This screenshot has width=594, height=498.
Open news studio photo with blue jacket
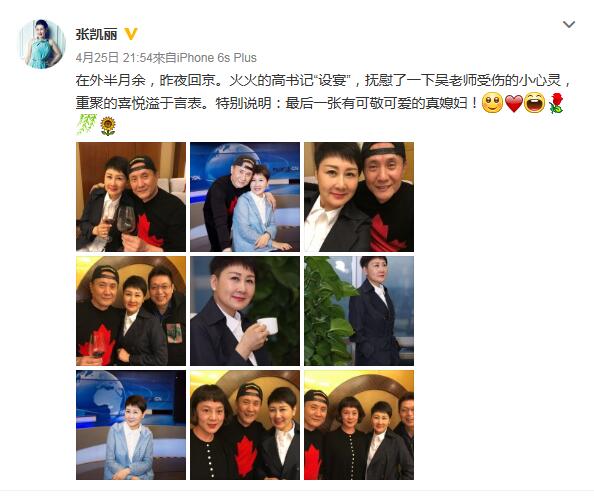click(x=245, y=197)
